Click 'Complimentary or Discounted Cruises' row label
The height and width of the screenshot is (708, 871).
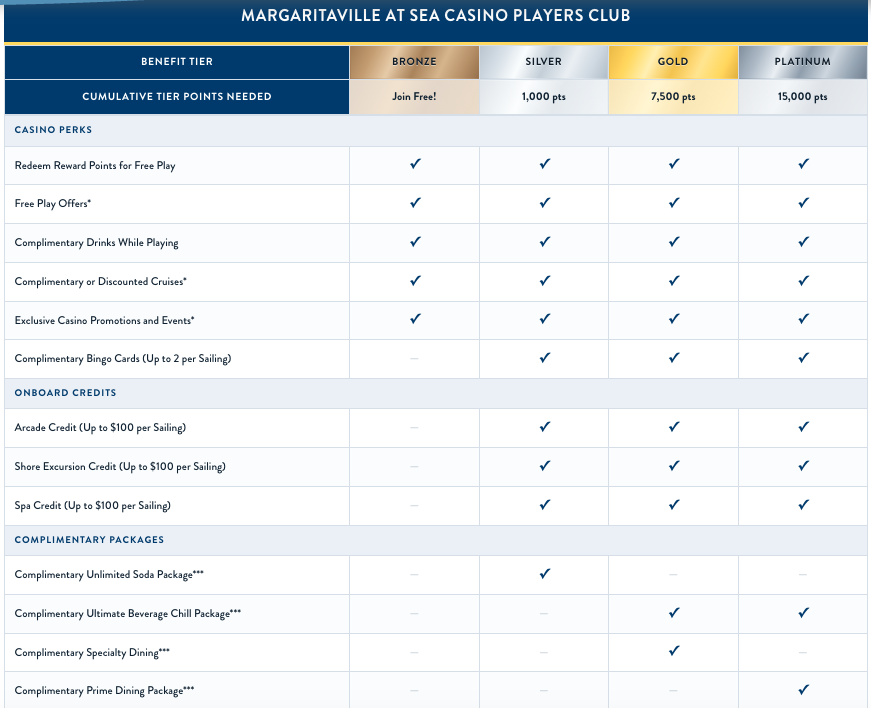pos(101,282)
